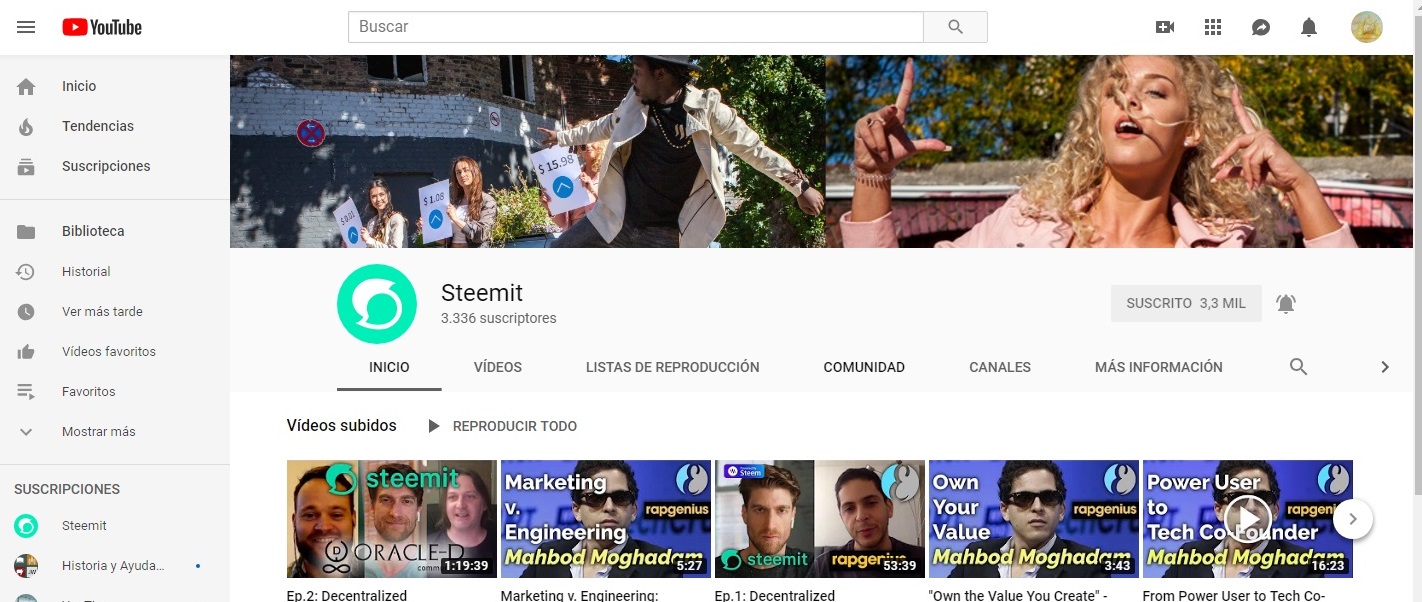The image size is (1422, 602).
Task: Open Favoritos playlist in sidebar
Action: tap(115, 391)
